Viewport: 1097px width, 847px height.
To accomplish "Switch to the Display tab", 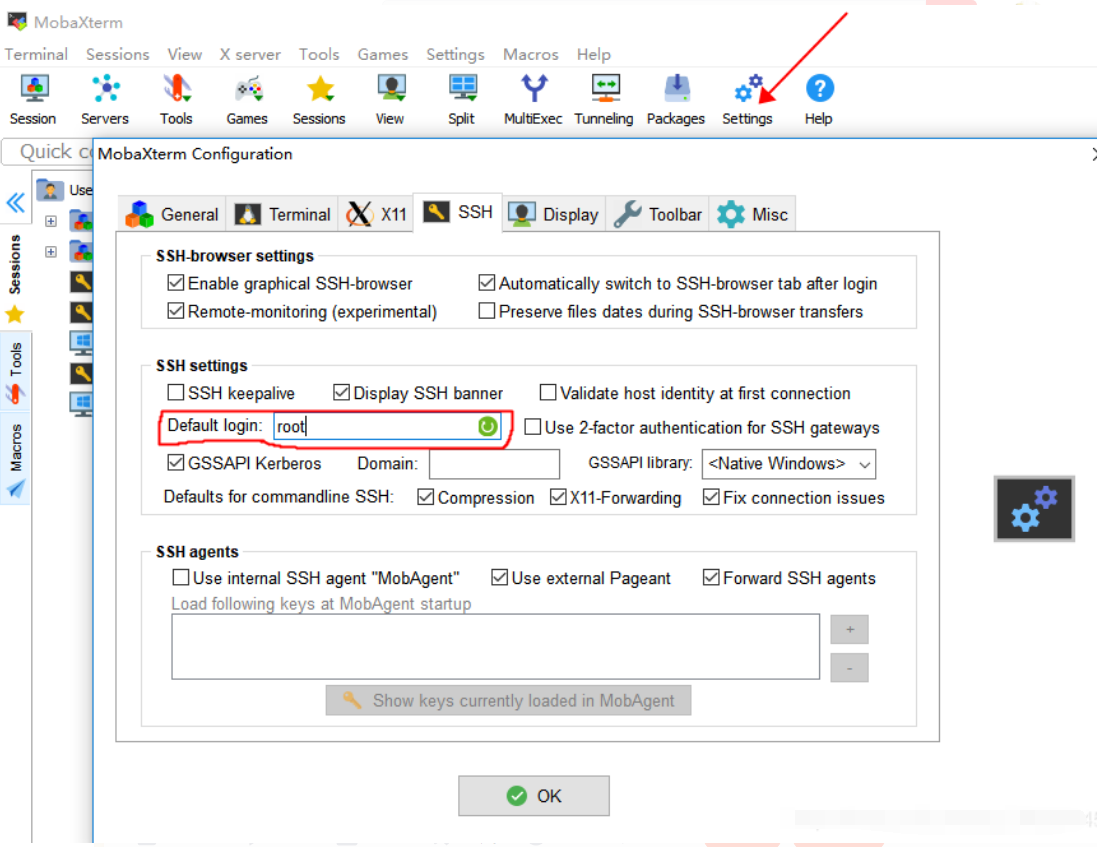I will point(553,214).
